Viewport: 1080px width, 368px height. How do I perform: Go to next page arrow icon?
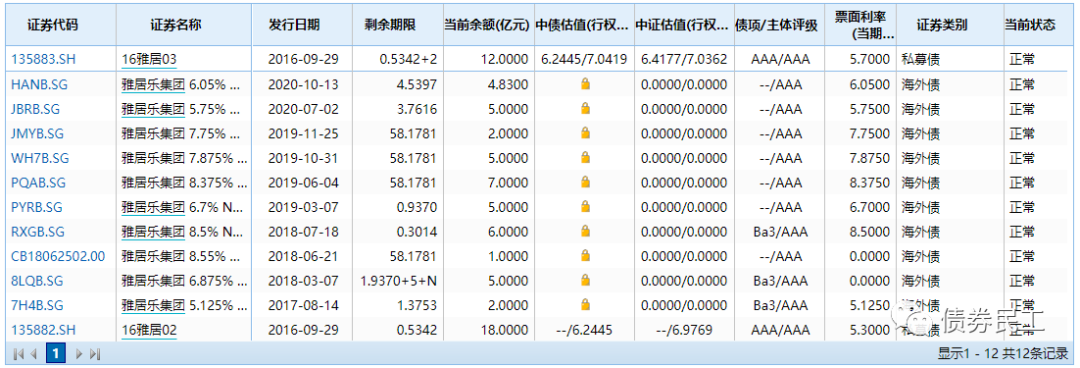click(x=79, y=354)
